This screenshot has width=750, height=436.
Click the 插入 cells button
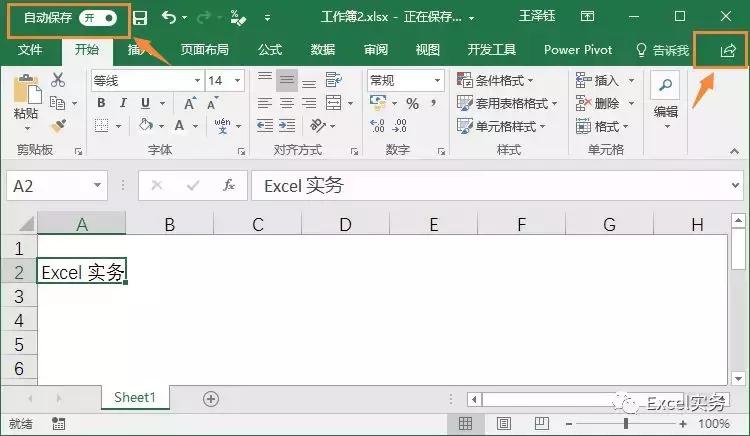pyautogui.click(x=597, y=80)
